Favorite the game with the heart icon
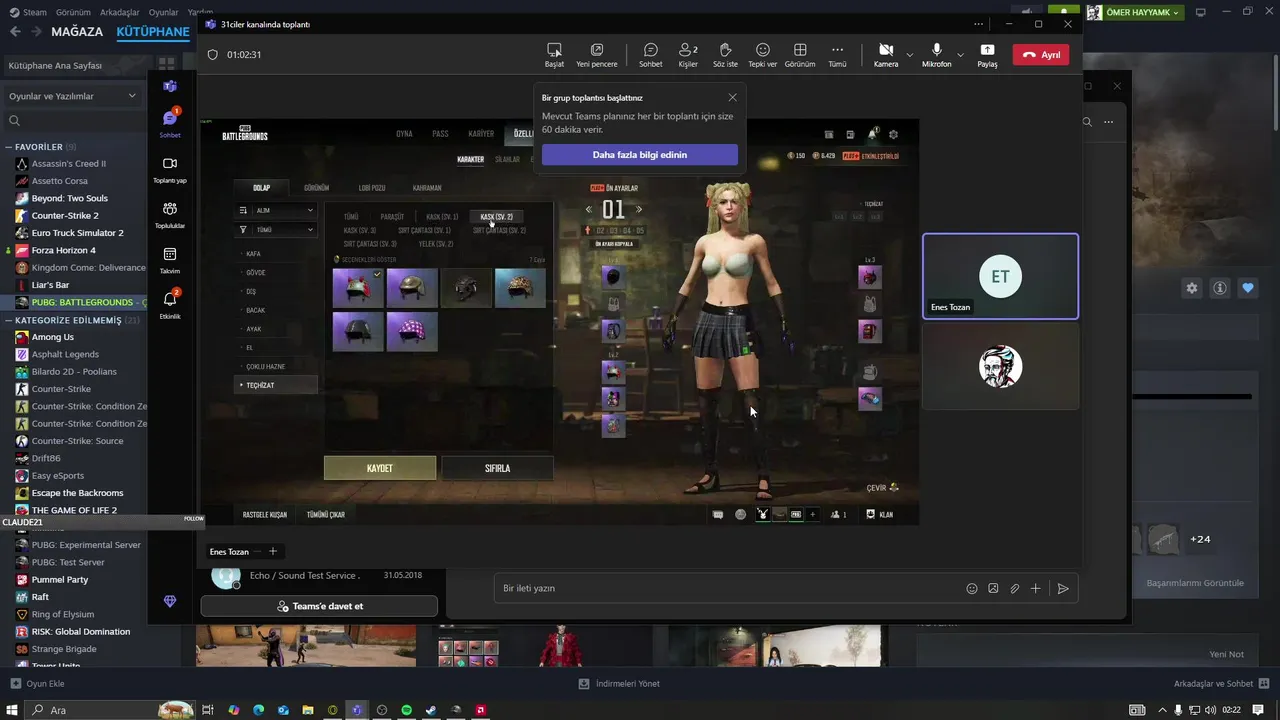 tap(1248, 288)
